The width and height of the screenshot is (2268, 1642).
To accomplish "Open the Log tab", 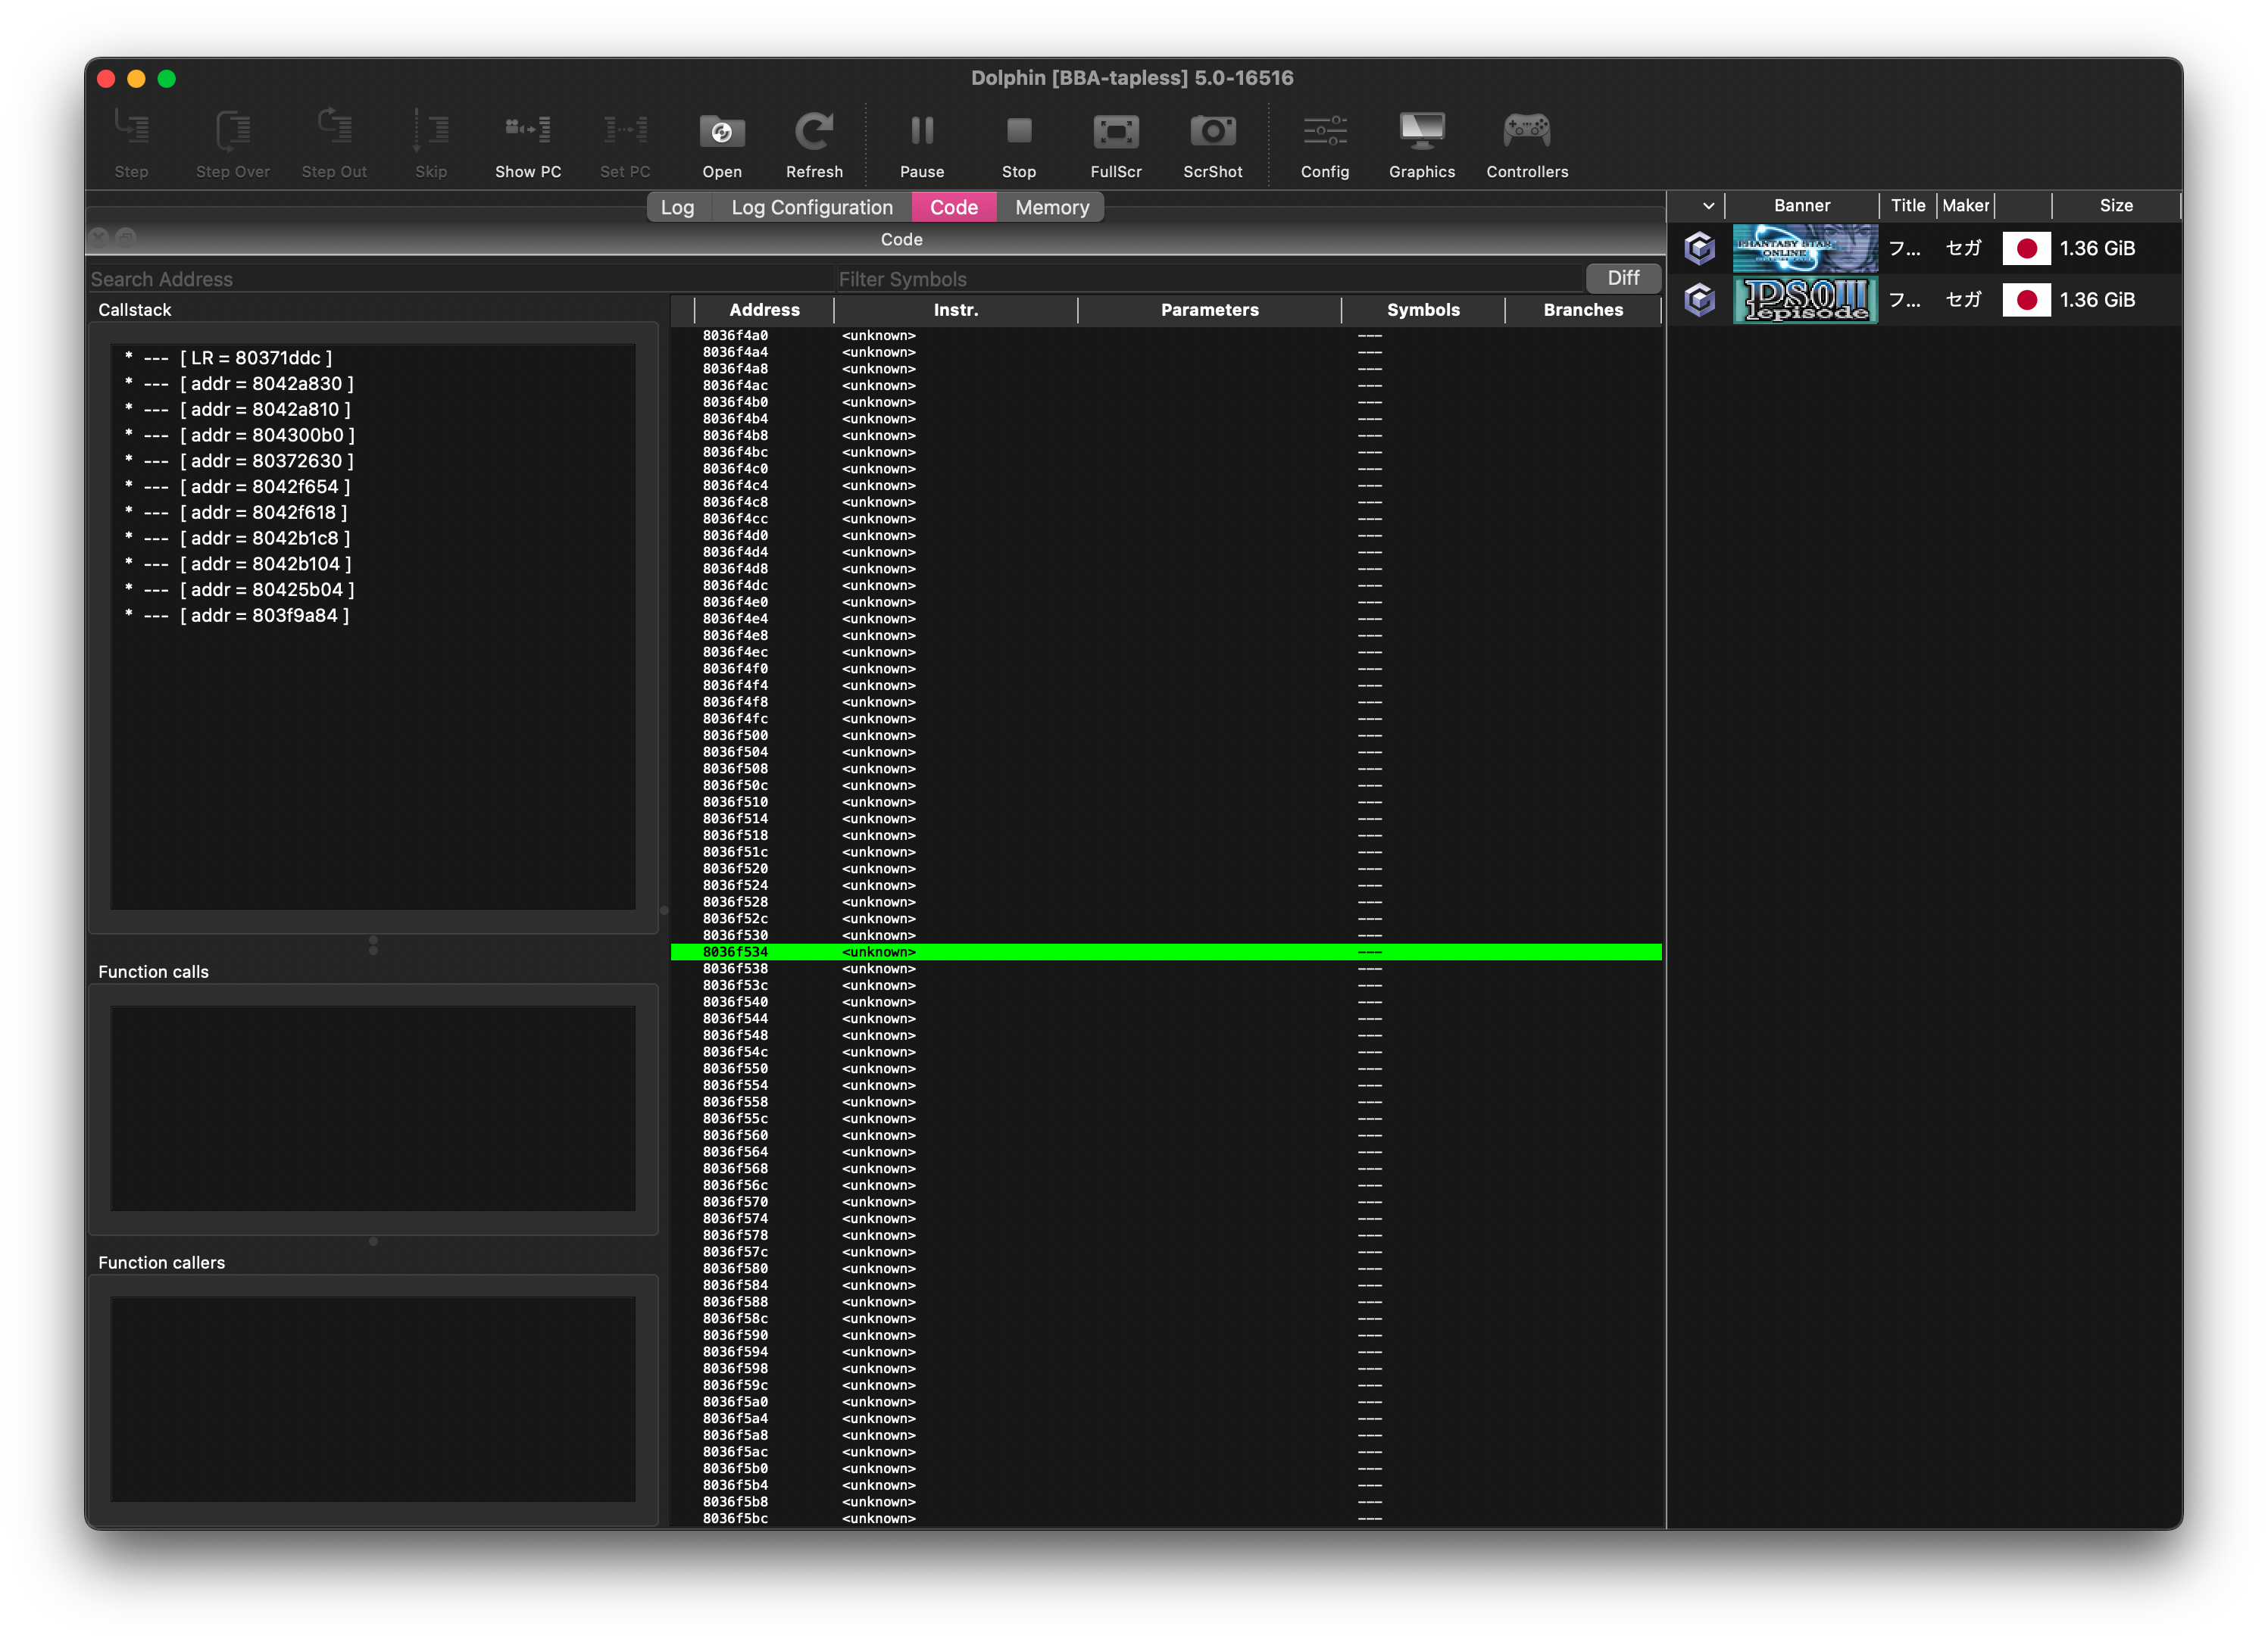I will tap(678, 207).
